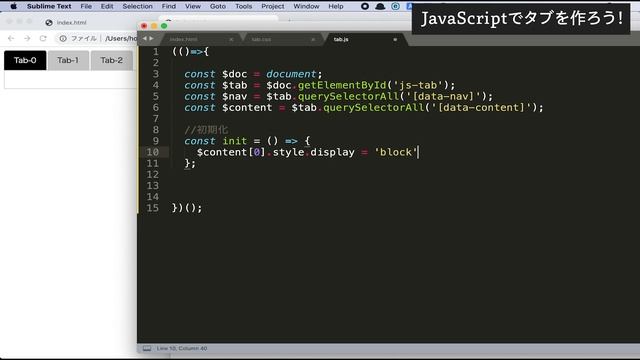This screenshot has height=360, width=640.
Task: Click '[data-nav]' string on line 5
Action: [443, 96]
